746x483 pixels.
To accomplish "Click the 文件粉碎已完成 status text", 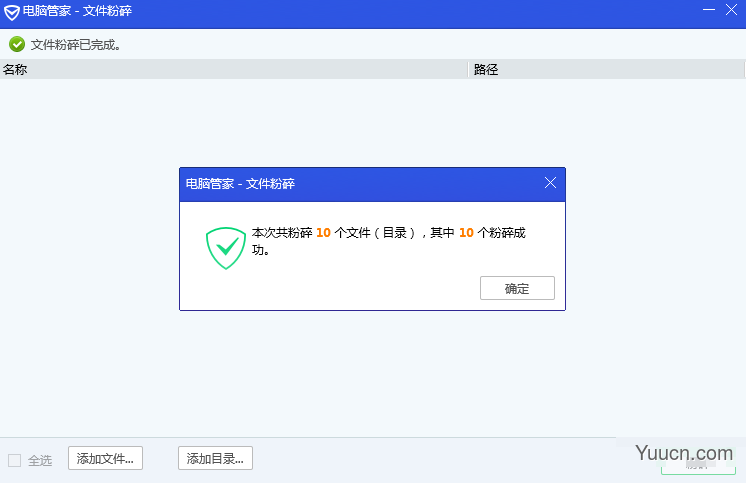I will click(76, 45).
